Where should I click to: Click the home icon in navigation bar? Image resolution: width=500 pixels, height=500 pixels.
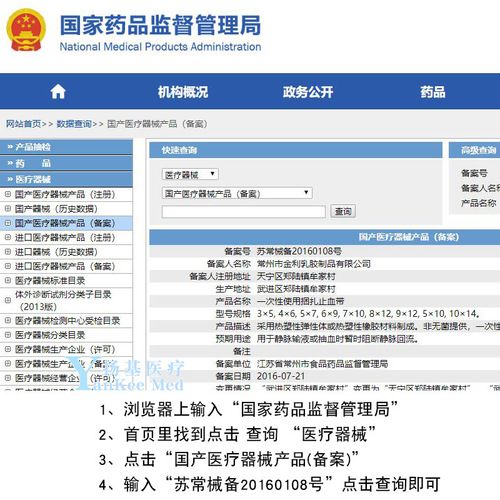coord(58,92)
